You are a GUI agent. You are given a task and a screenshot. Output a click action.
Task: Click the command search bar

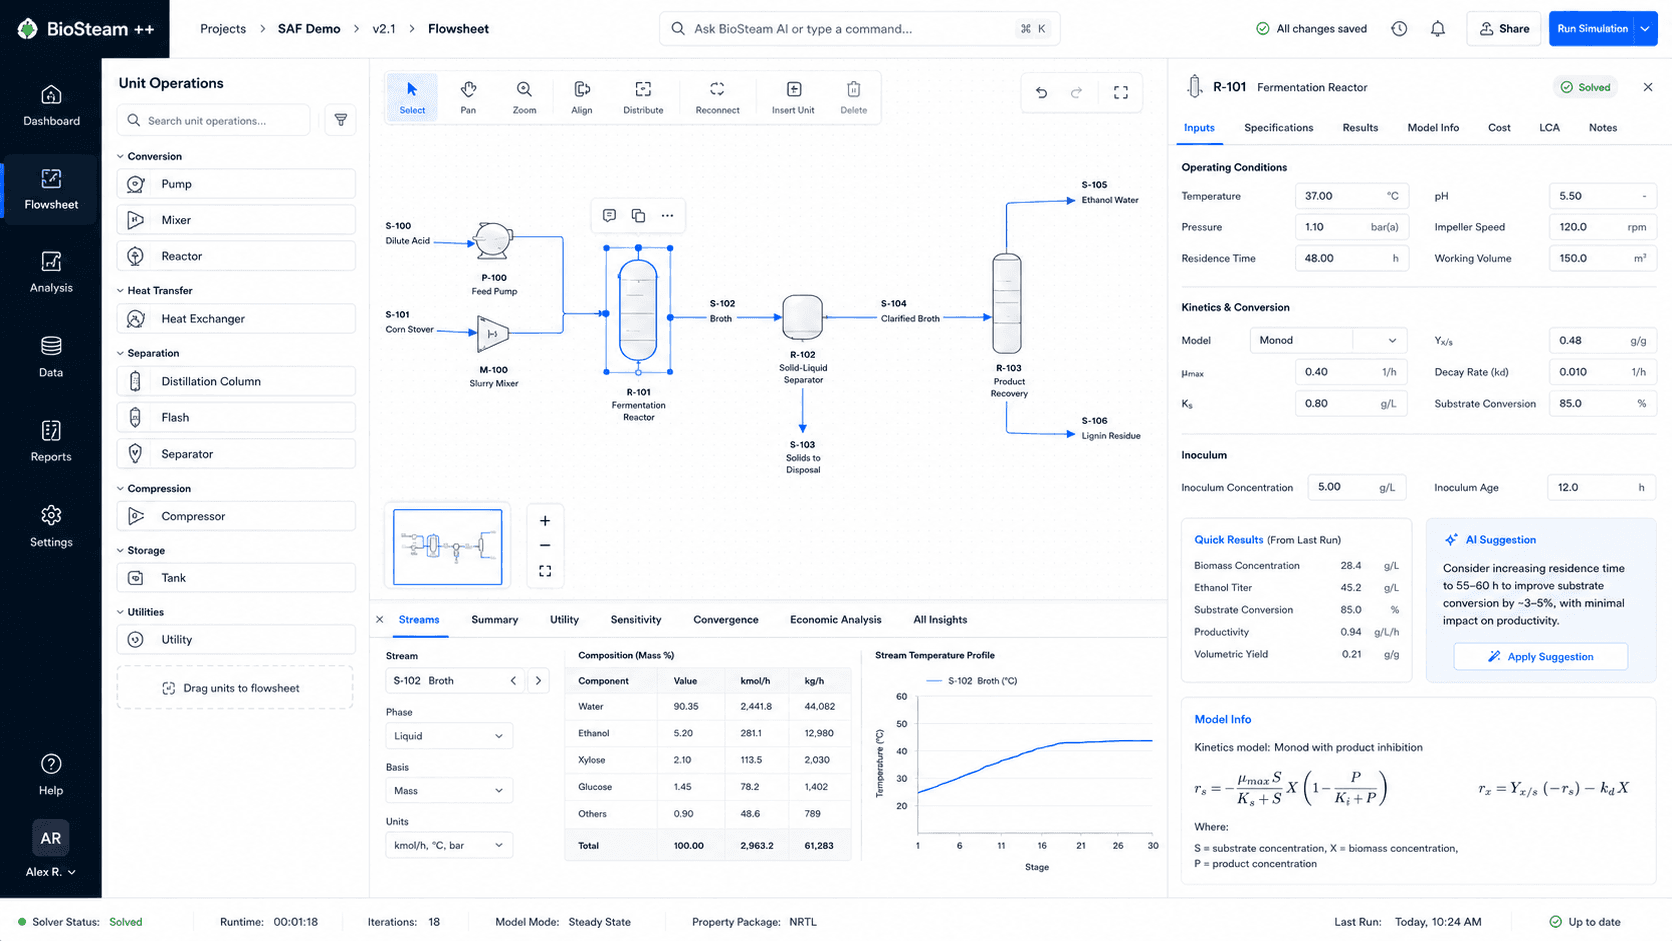(x=859, y=29)
